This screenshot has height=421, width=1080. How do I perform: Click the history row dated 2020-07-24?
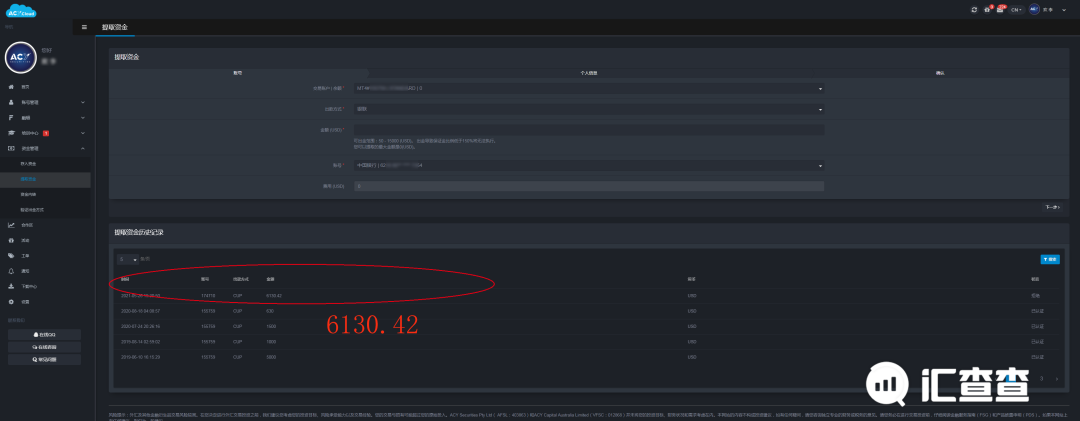tap(589, 326)
